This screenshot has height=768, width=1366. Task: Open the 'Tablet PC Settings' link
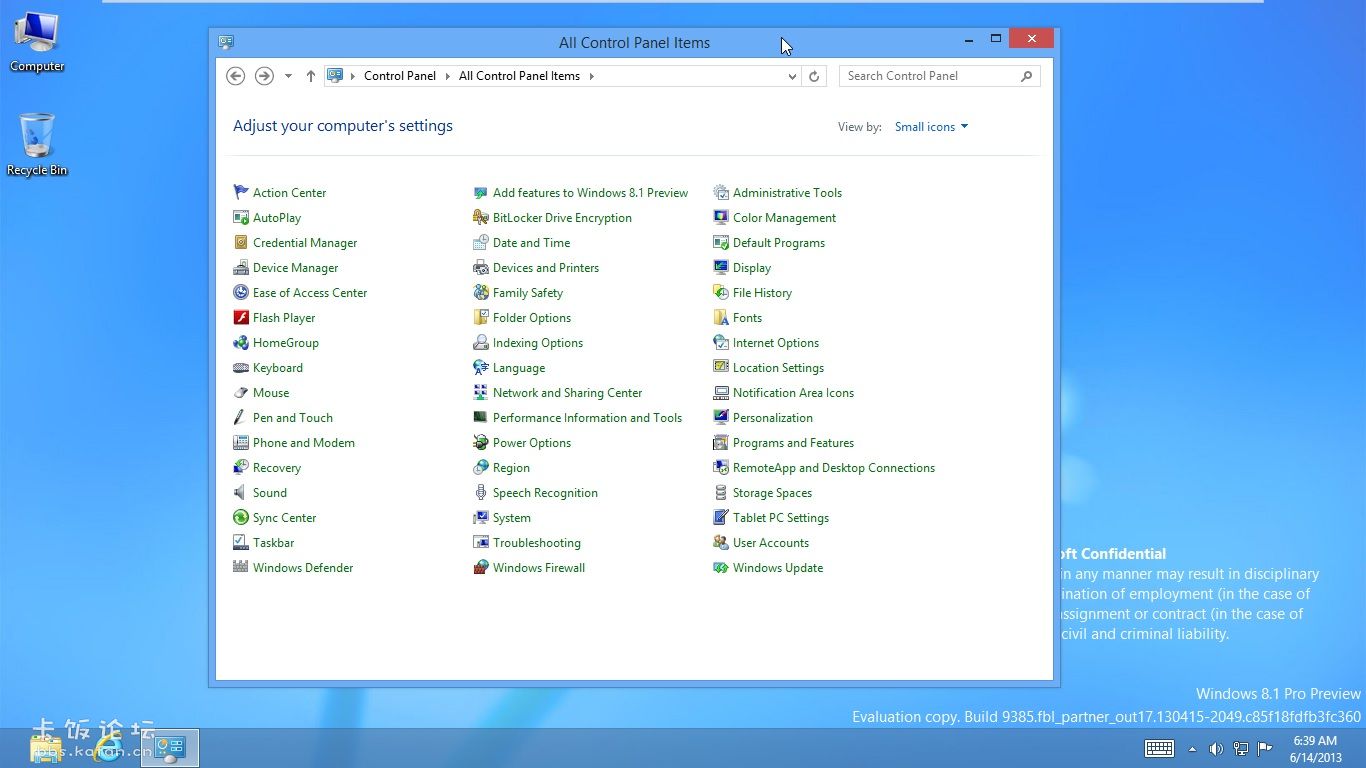[781, 517]
